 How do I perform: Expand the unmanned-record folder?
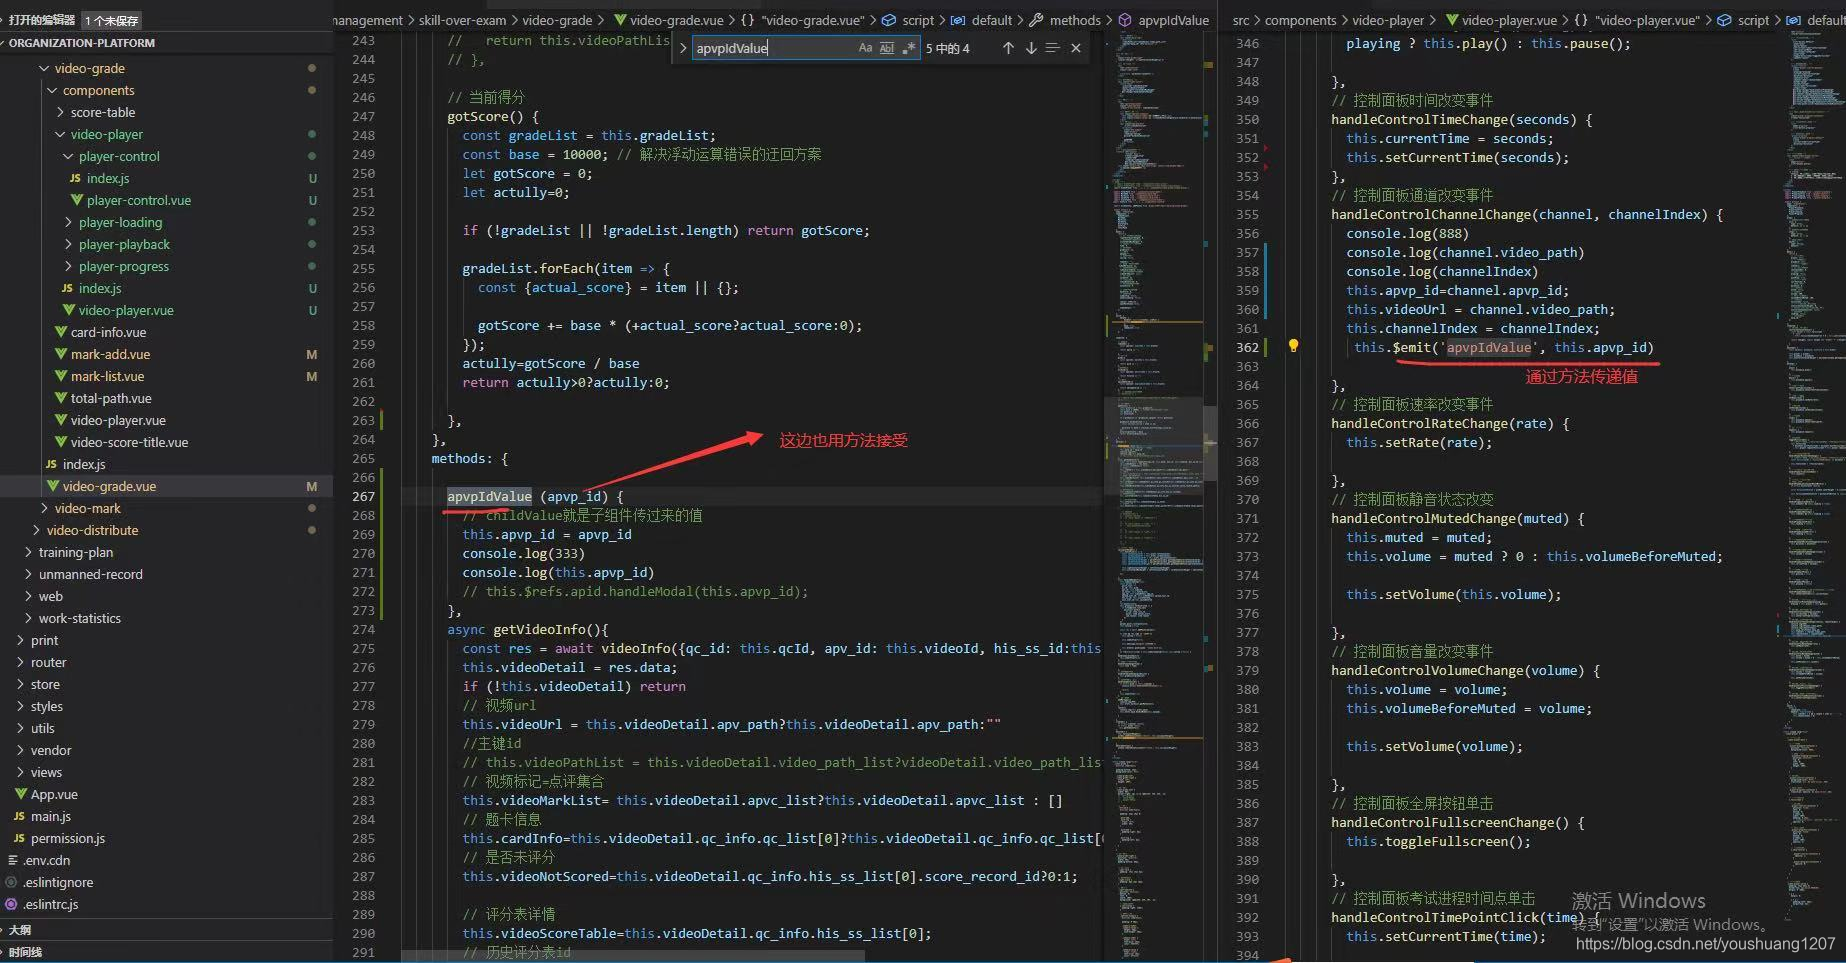pyautogui.click(x=28, y=574)
